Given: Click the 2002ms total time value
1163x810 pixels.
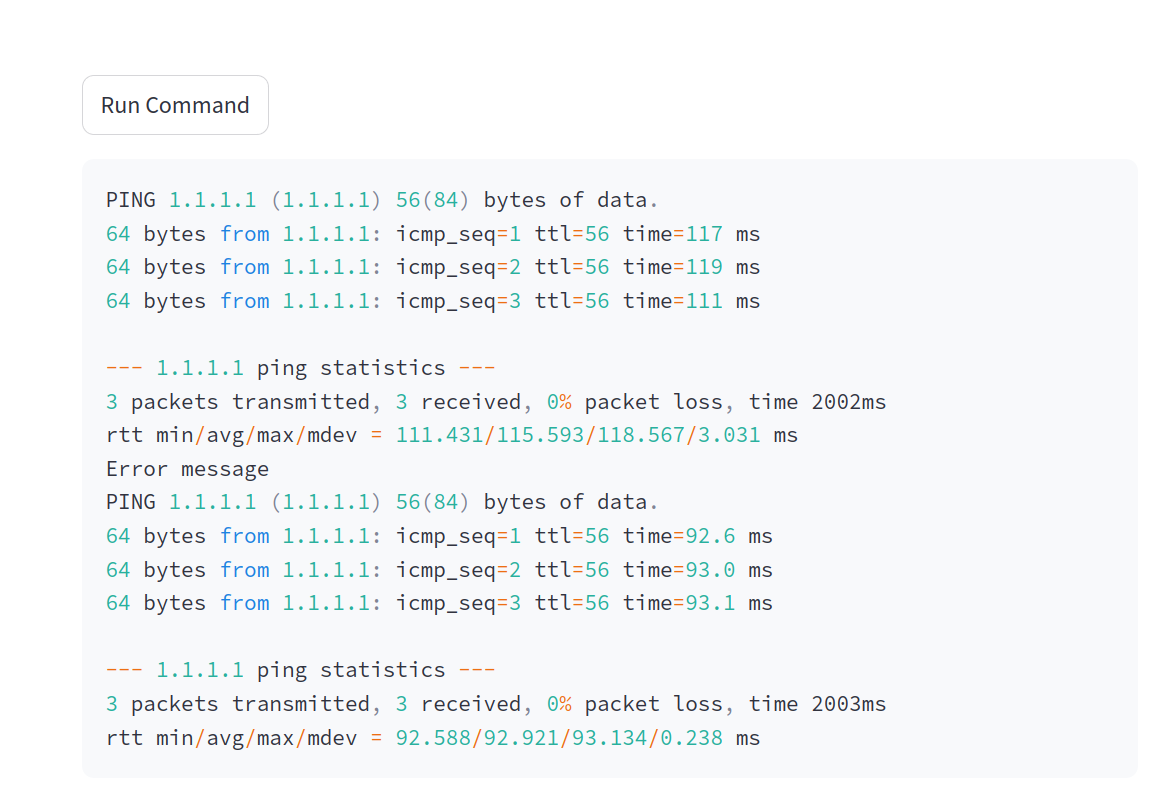Looking at the screenshot, I should click(849, 402).
